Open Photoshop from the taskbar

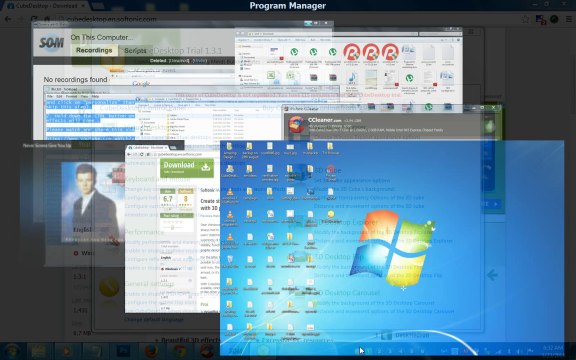pos(123,351)
